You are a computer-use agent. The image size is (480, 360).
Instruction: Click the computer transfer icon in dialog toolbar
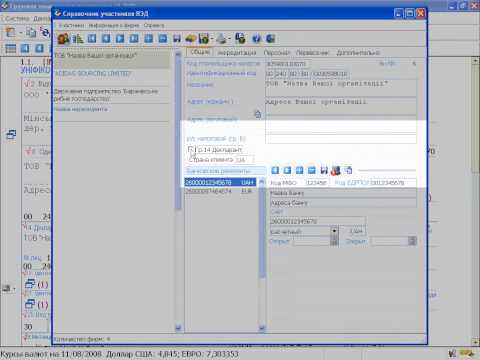coord(240,39)
